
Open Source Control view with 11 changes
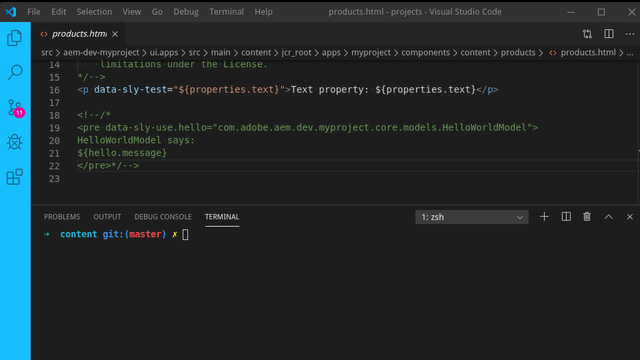coord(16,108)
